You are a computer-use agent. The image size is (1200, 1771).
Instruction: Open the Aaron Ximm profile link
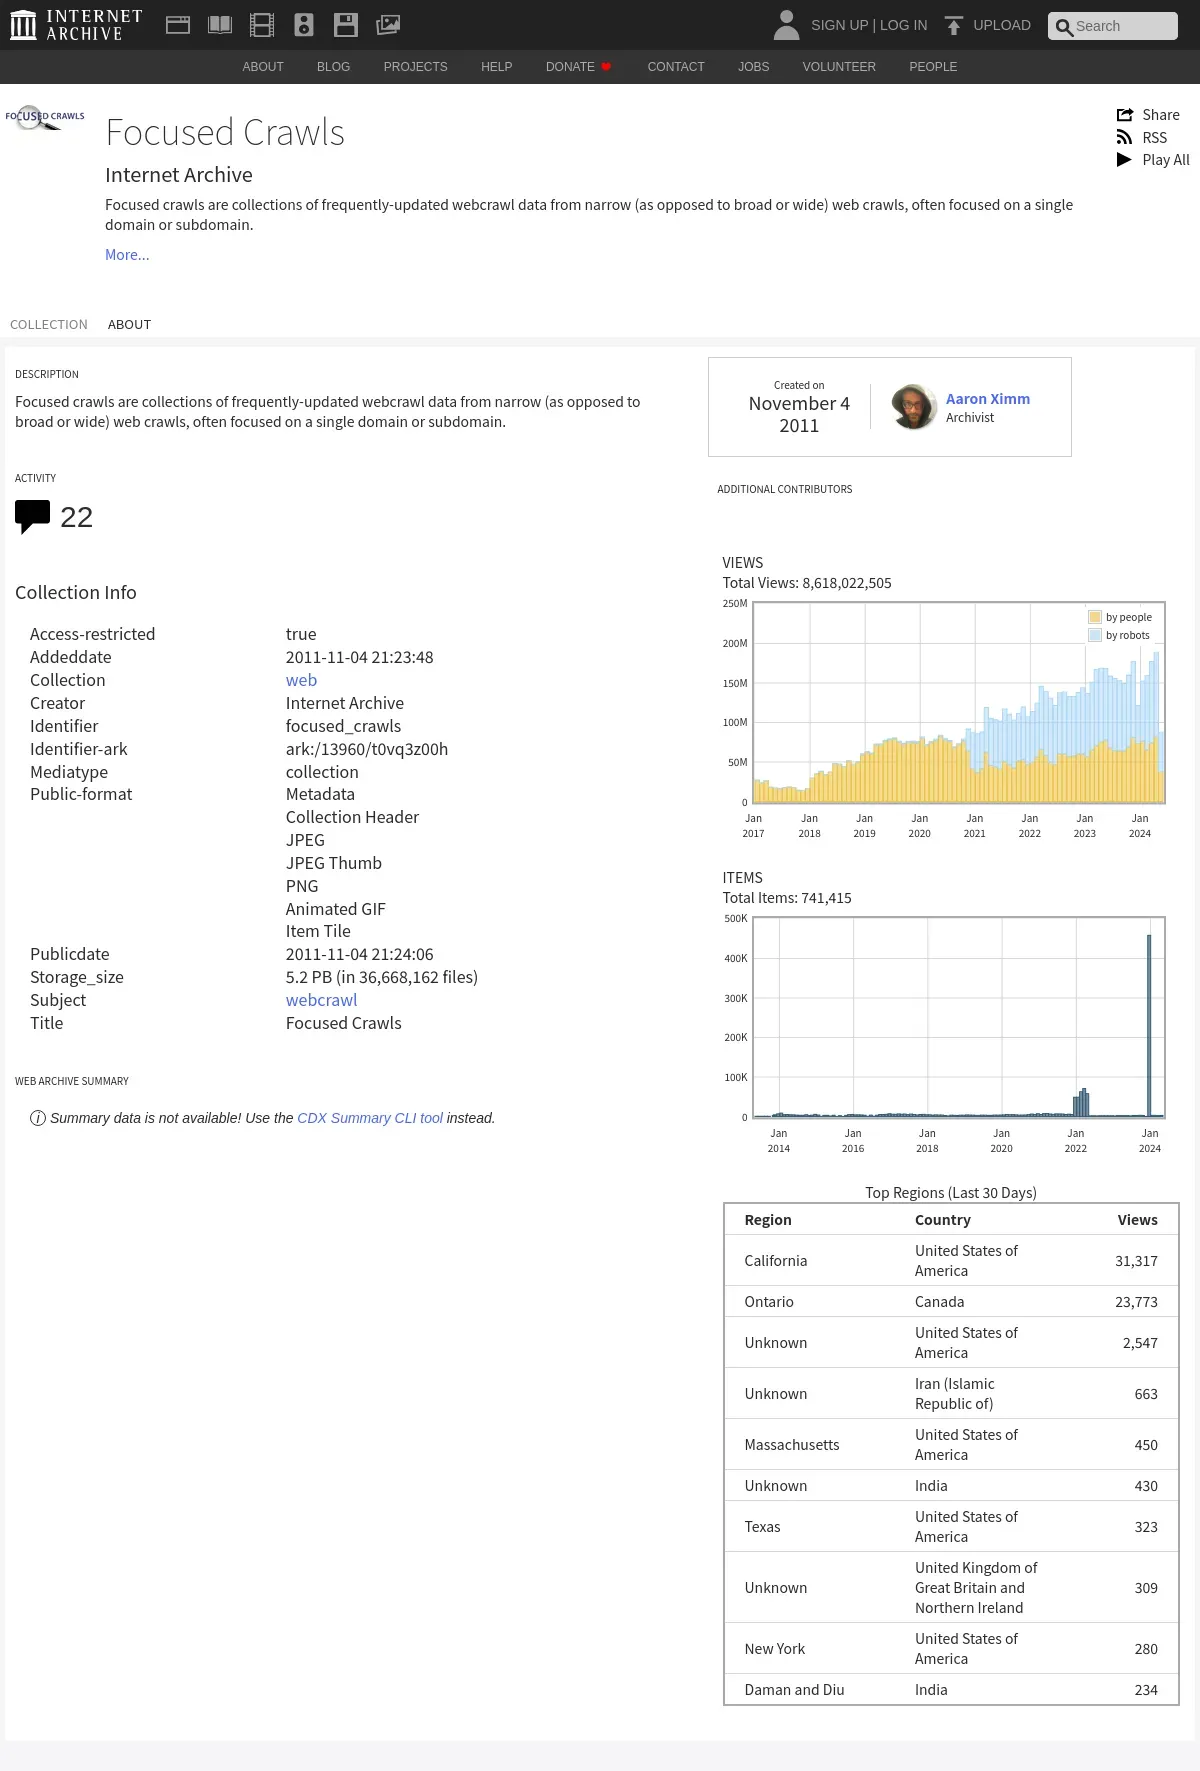[988, 399]
